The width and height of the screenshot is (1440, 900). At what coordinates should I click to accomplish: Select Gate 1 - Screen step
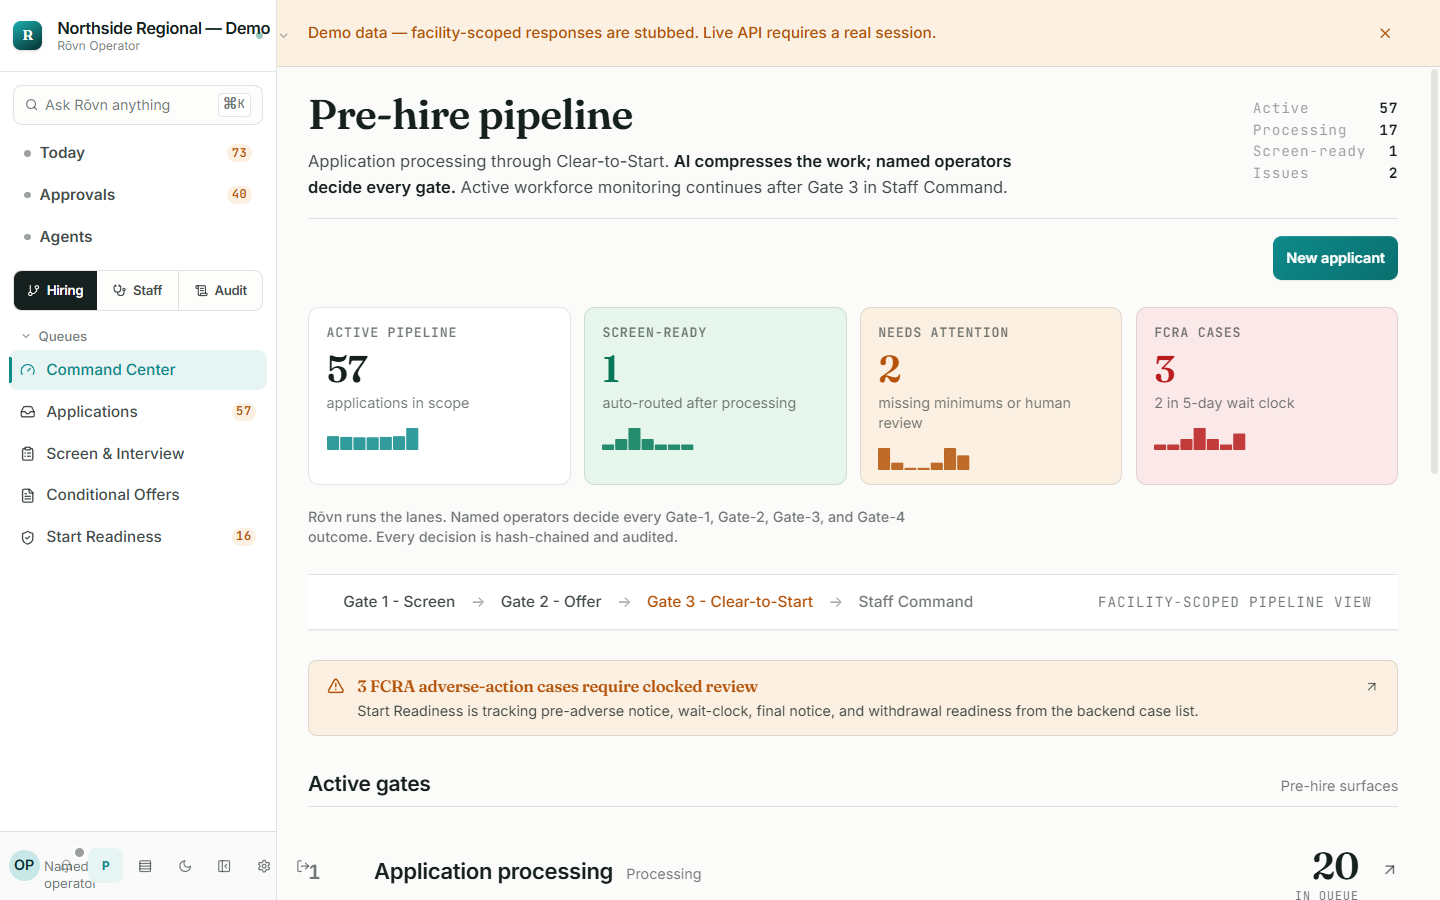399,602
